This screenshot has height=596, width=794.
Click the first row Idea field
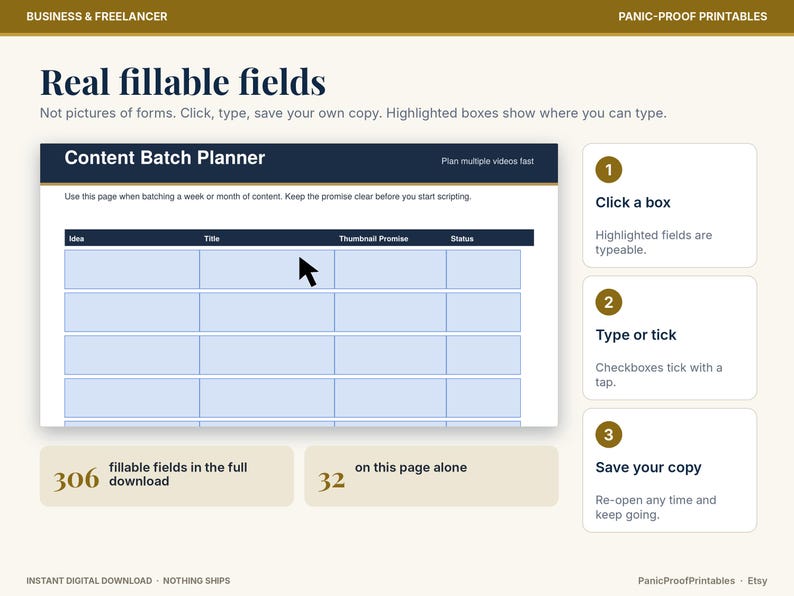click(x=132, y=269)
